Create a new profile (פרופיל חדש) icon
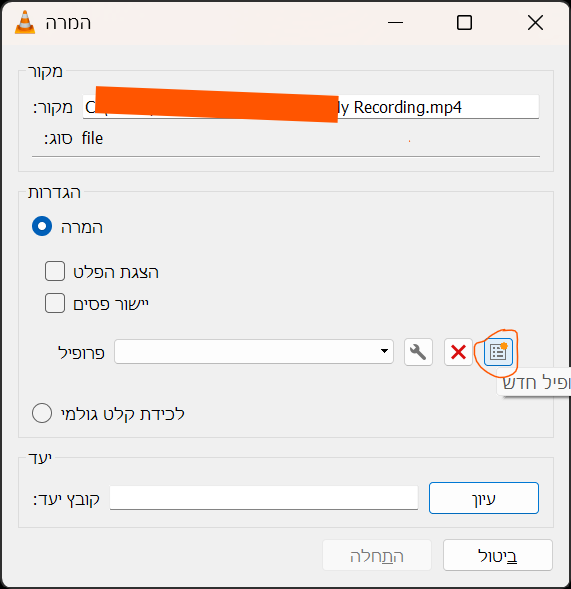The image size is (571, 589). click(498, 352)
